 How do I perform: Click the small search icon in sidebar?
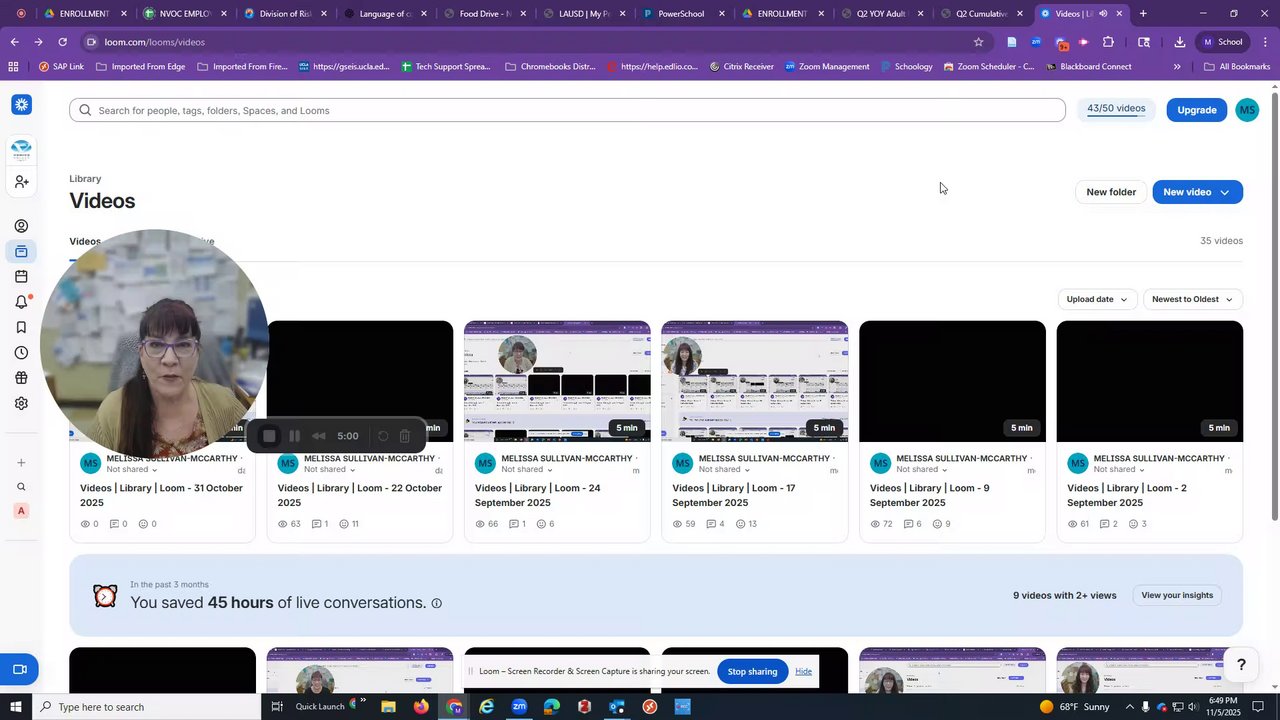pyautogui.click(x=21, y=487)
